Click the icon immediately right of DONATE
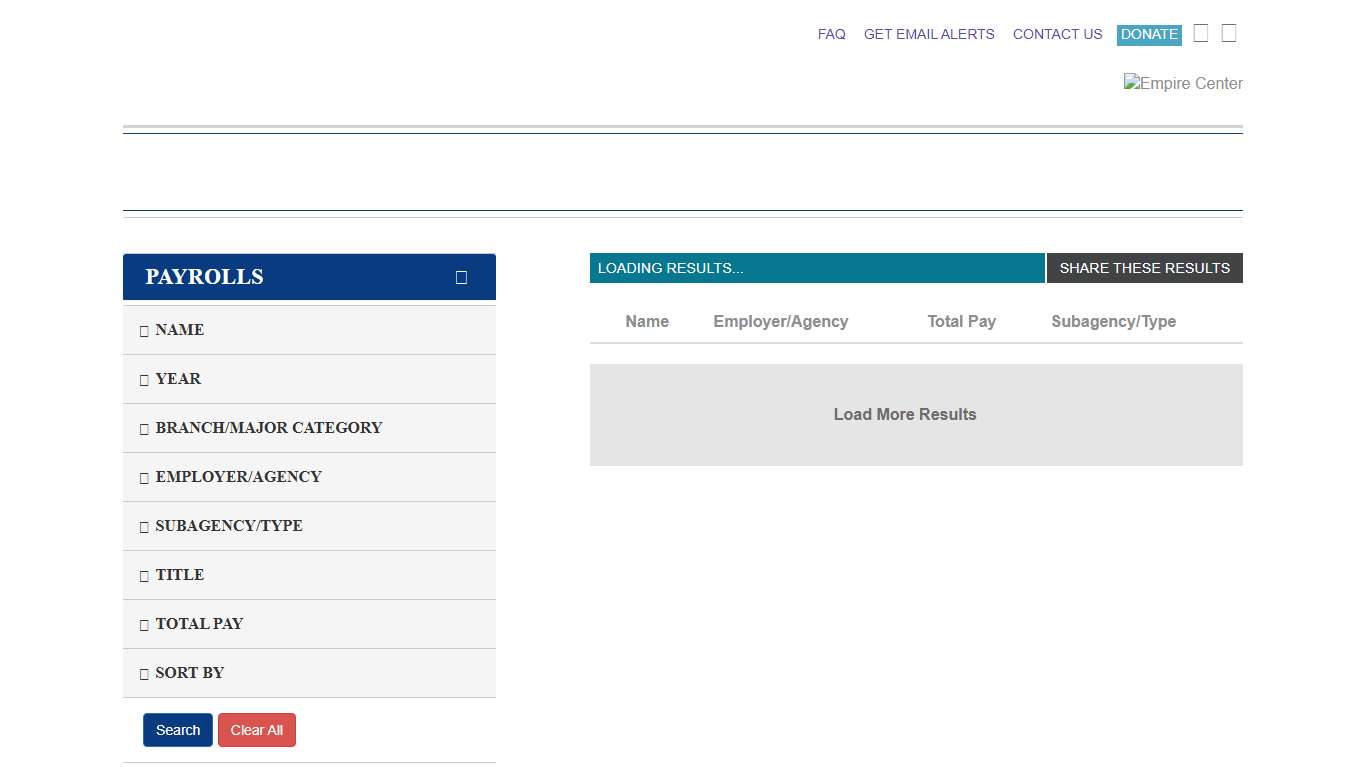1366x768 pixels. pos(1201,34)
